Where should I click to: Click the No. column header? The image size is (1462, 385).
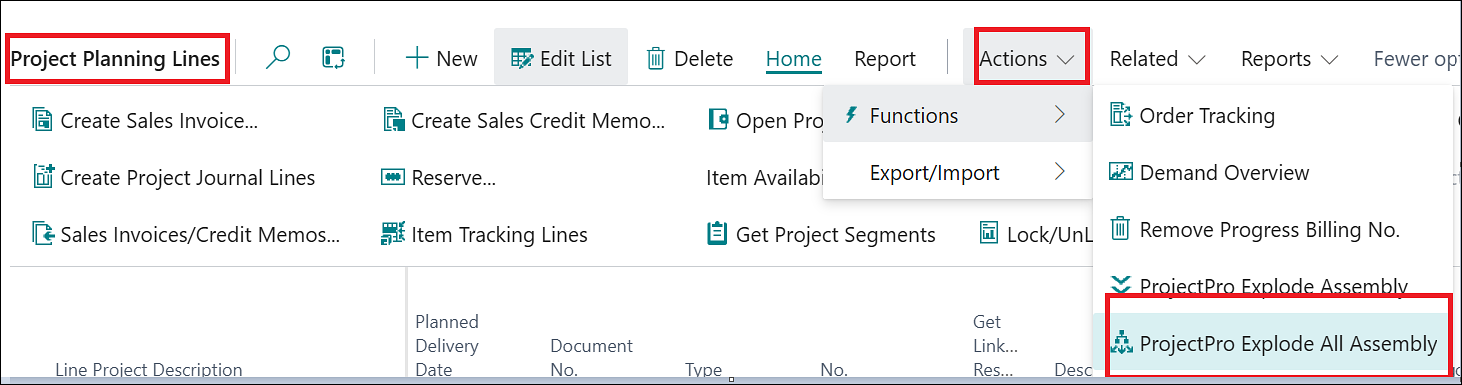[834, 369]
